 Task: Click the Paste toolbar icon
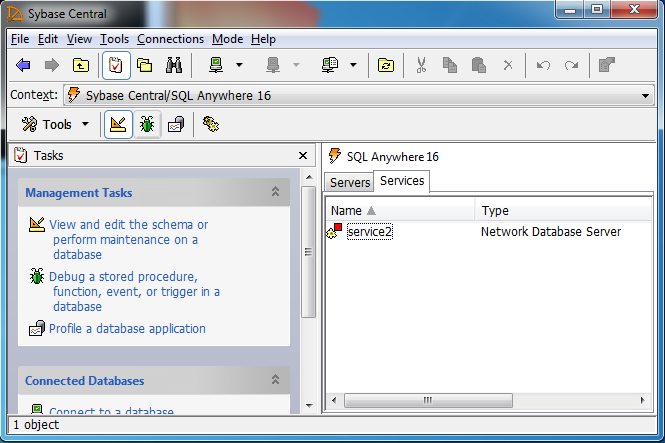[479, 65]
